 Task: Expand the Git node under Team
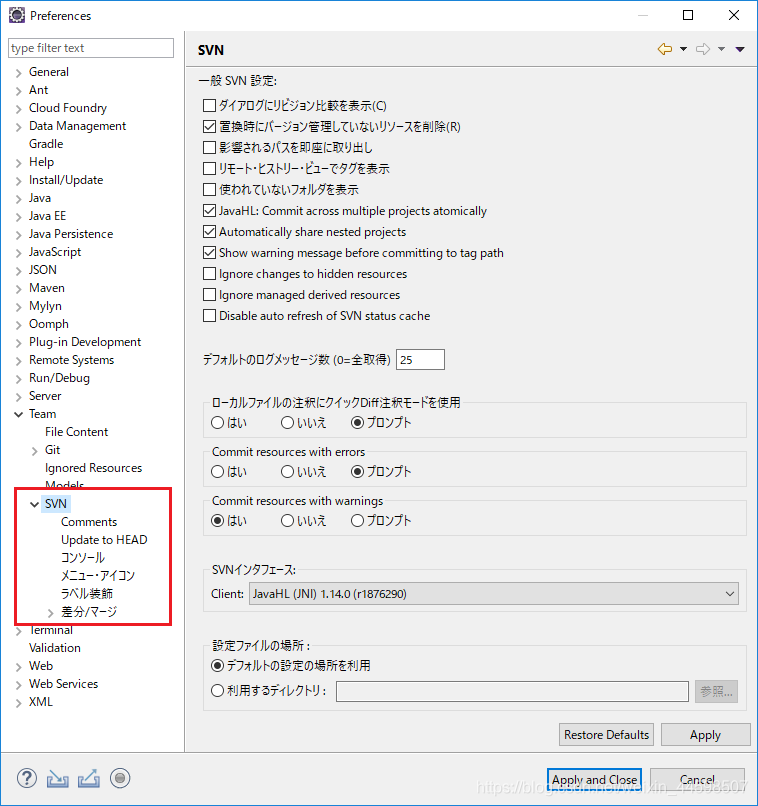point(34,451)
